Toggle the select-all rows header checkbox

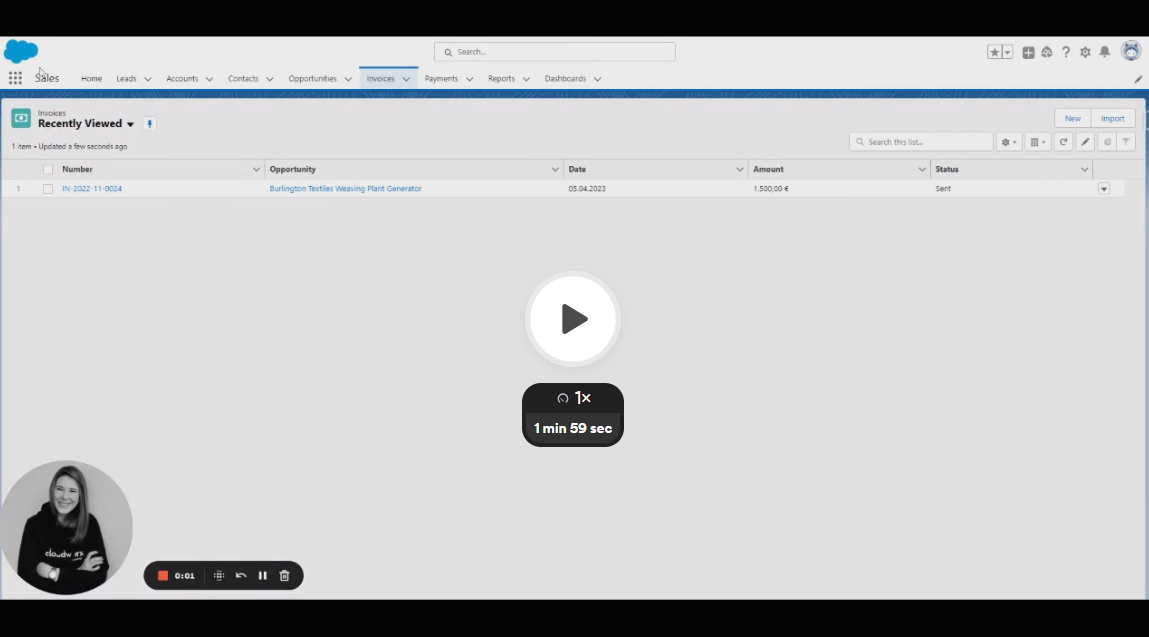pyautogui.click(x=48, y=169)
